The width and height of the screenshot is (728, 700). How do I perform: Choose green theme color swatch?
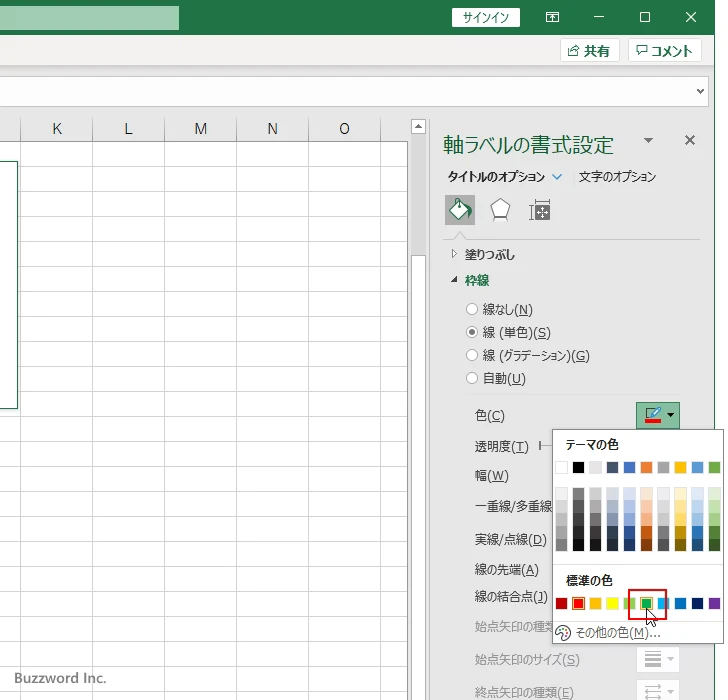pos(715,467)
